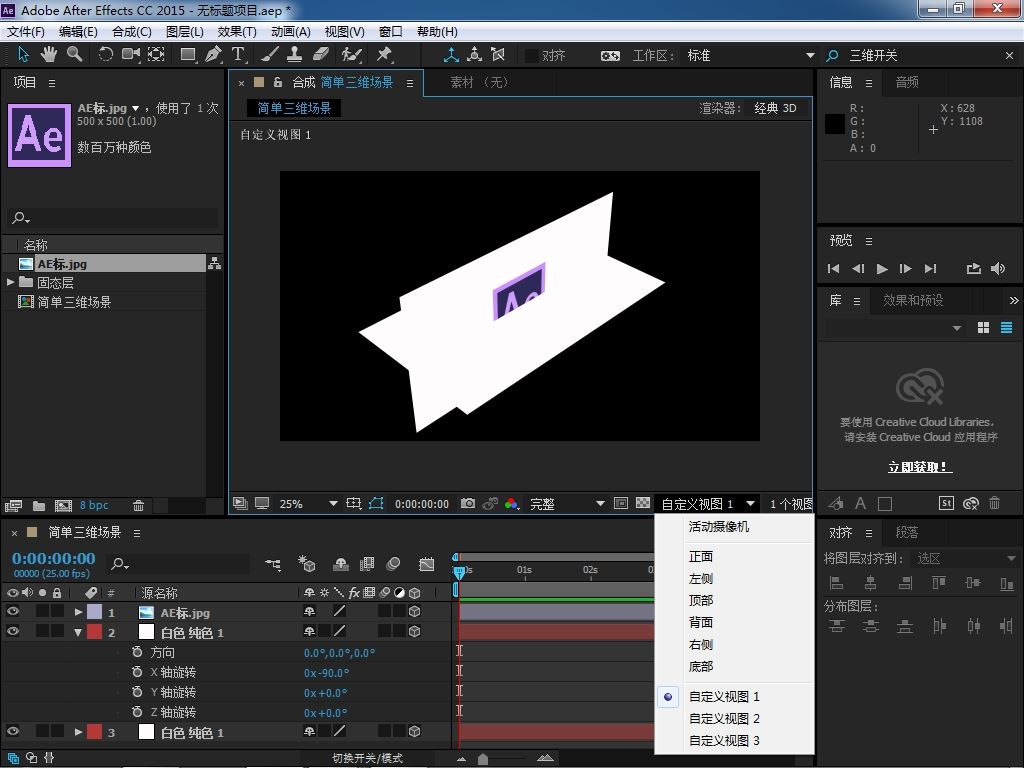Image resolution: width=1024 pixels, height=768 pixels.
Task: Hide the AE标.jpg layer with eye icon
Action: pyautogui.click(x=12, y=612)
